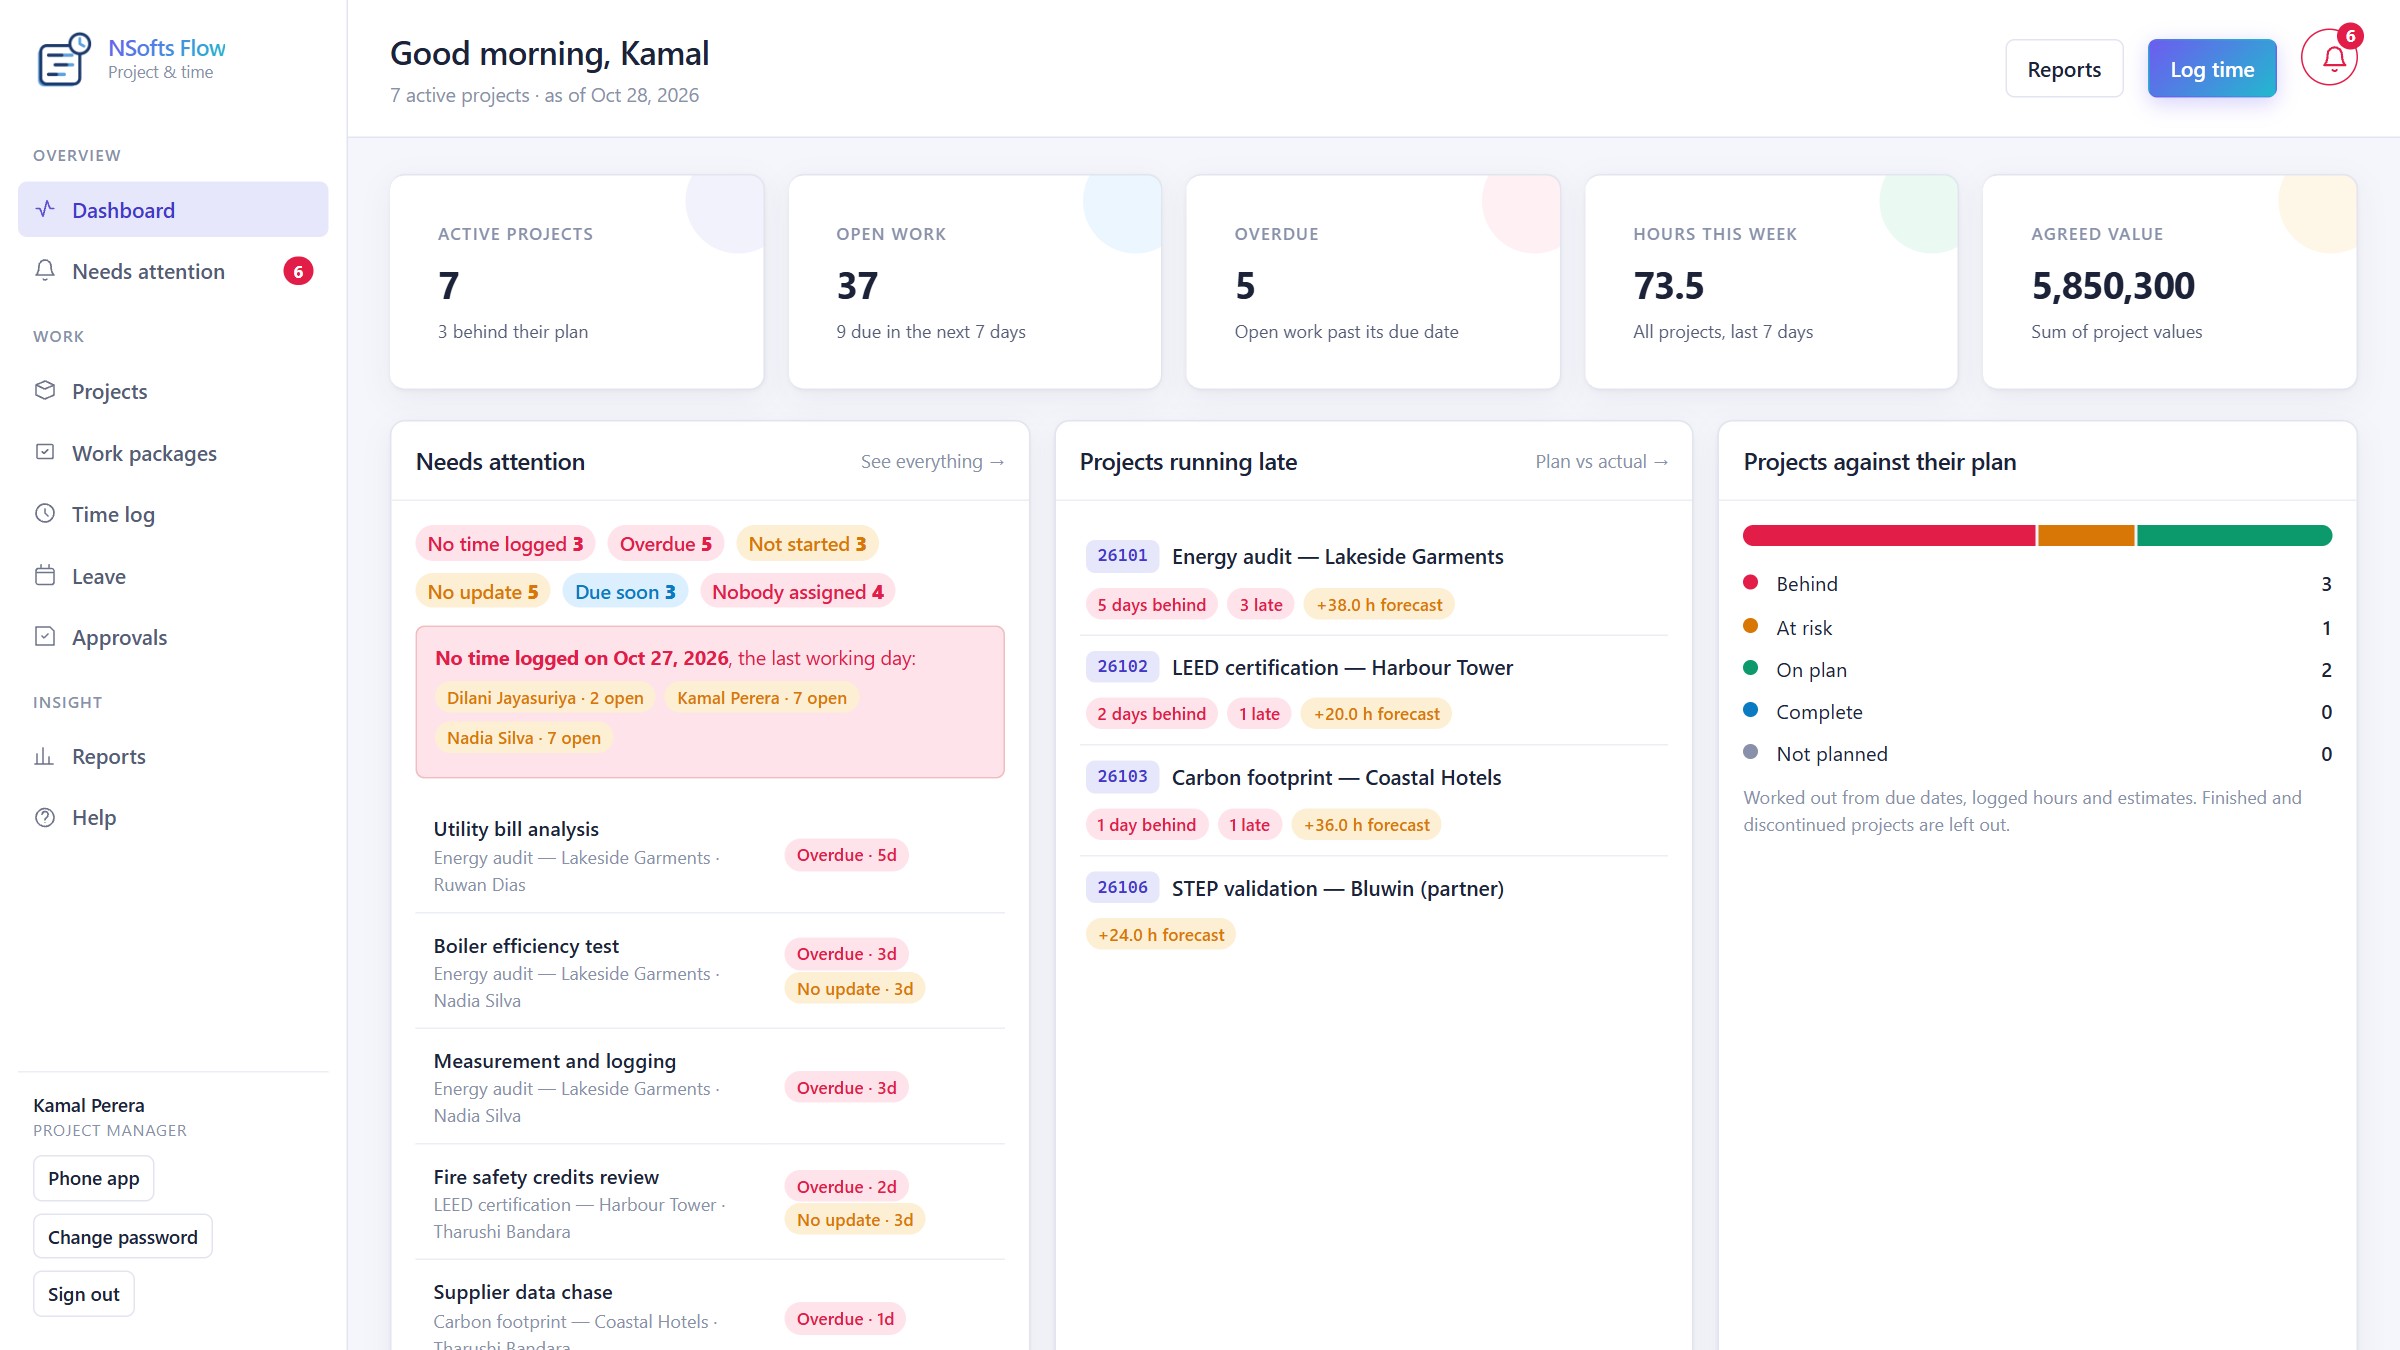Click the Nadia Silva · 7 open chip
This screenshot has height=1350, width=2400.
524,737
